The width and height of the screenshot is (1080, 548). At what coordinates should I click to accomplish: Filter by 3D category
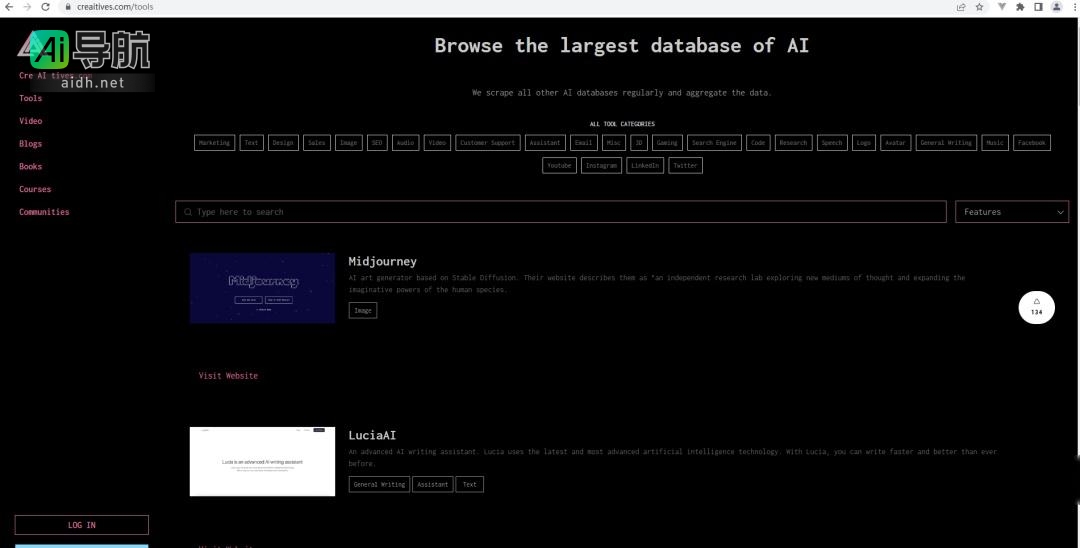coord(638,143)
